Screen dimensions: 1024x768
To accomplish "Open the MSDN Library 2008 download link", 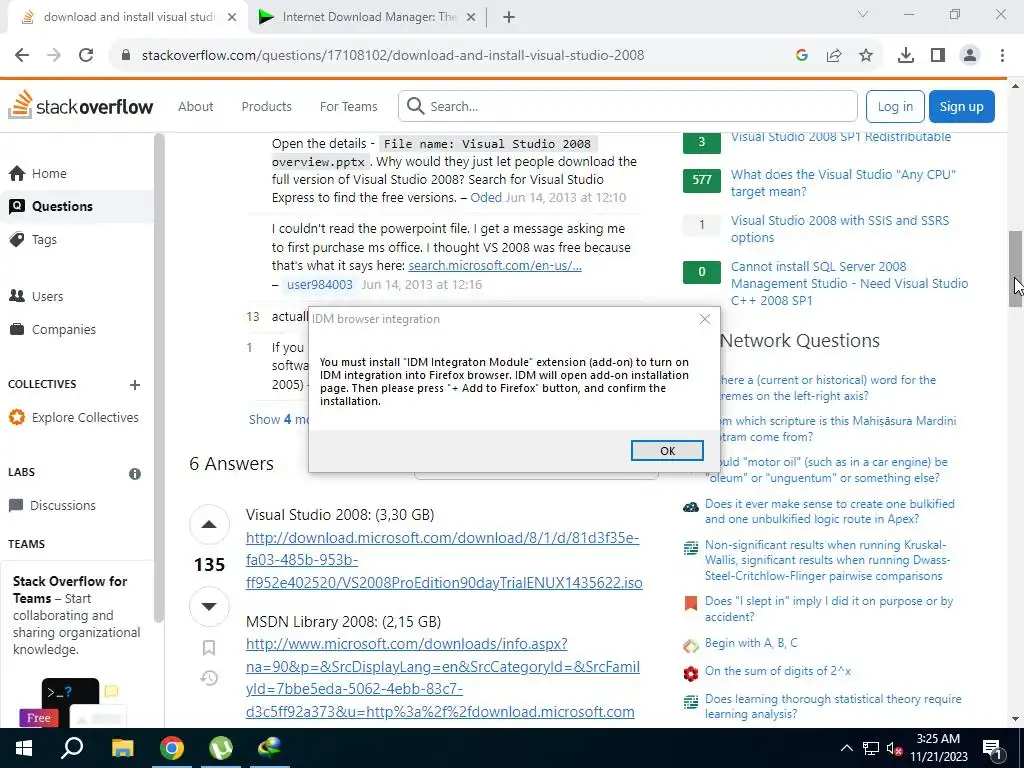I will [443, 678].
